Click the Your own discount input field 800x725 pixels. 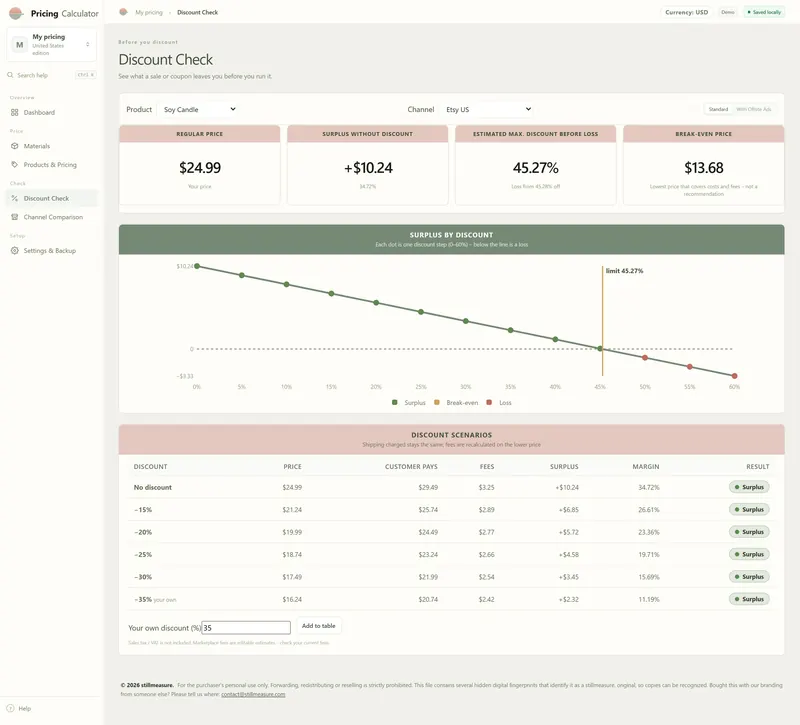click(246, 628)
